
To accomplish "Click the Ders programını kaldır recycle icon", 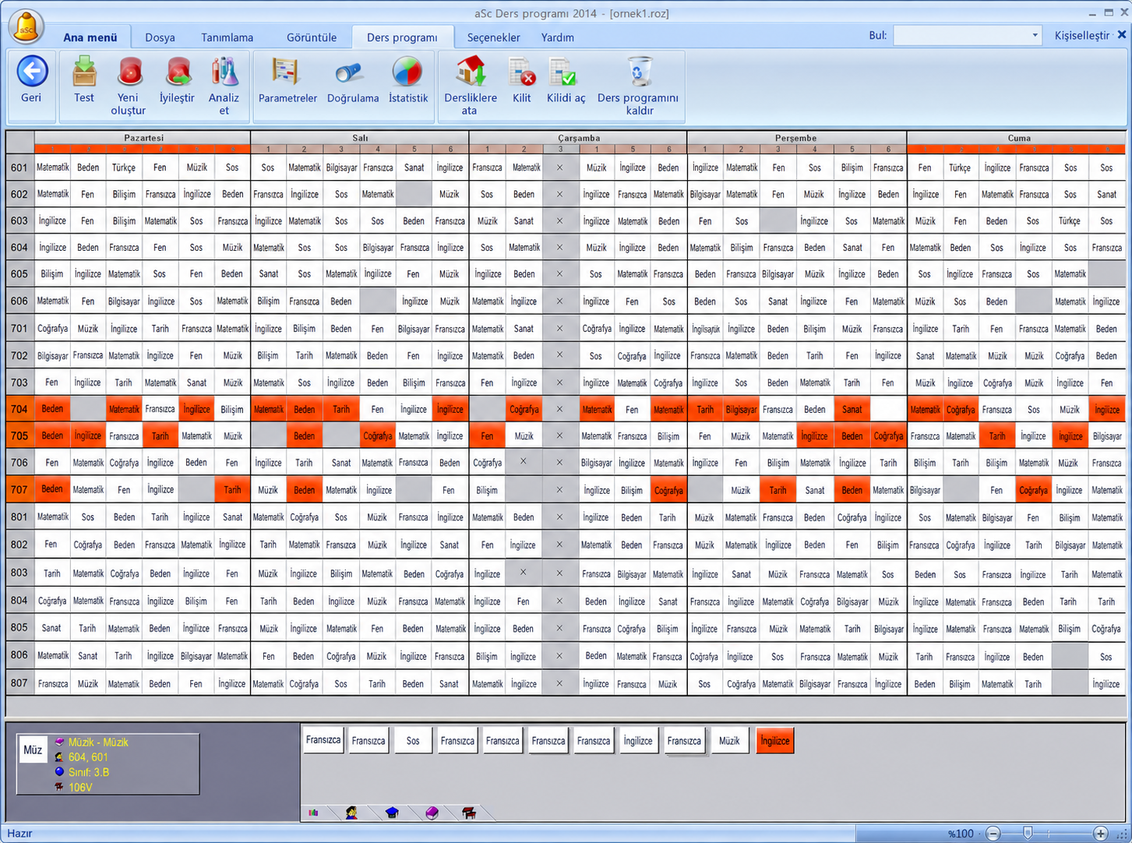I will tap(639, 72).
